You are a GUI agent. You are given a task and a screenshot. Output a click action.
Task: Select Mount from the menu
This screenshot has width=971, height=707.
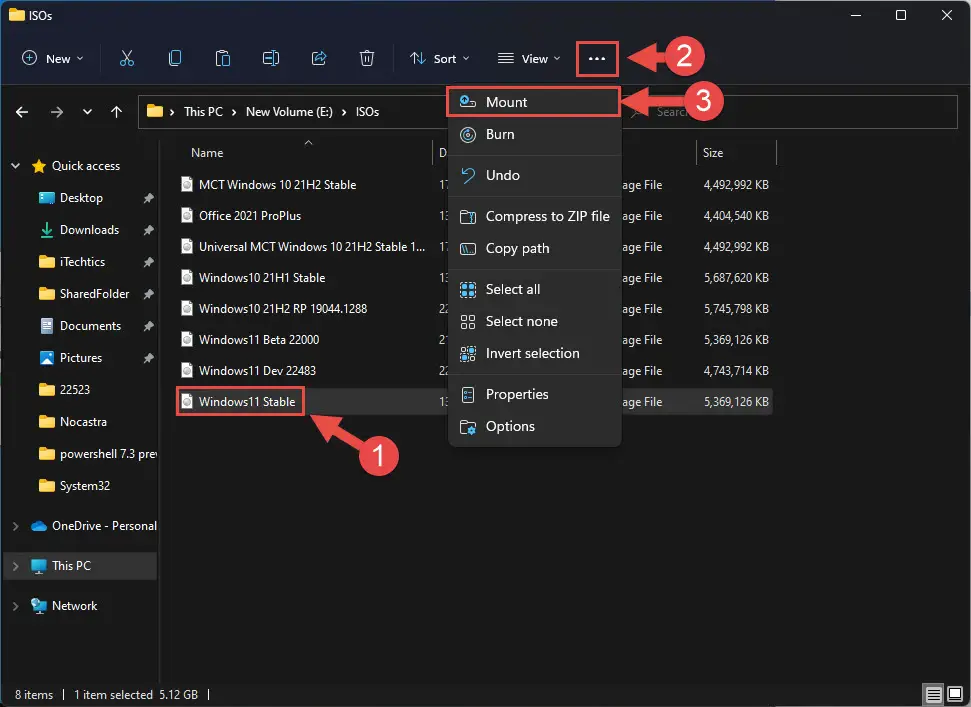click(533, 102)
